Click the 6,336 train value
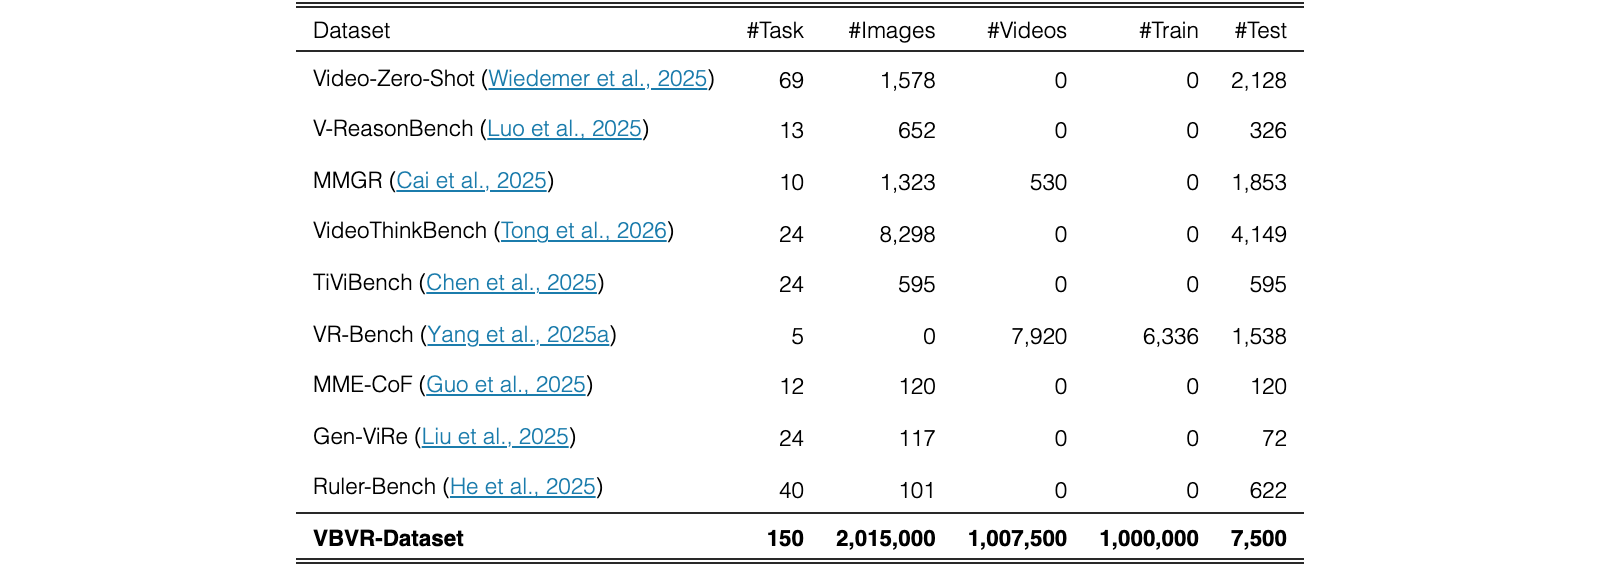Screen dimensions: 1600x564 [x=1171, y=337]
